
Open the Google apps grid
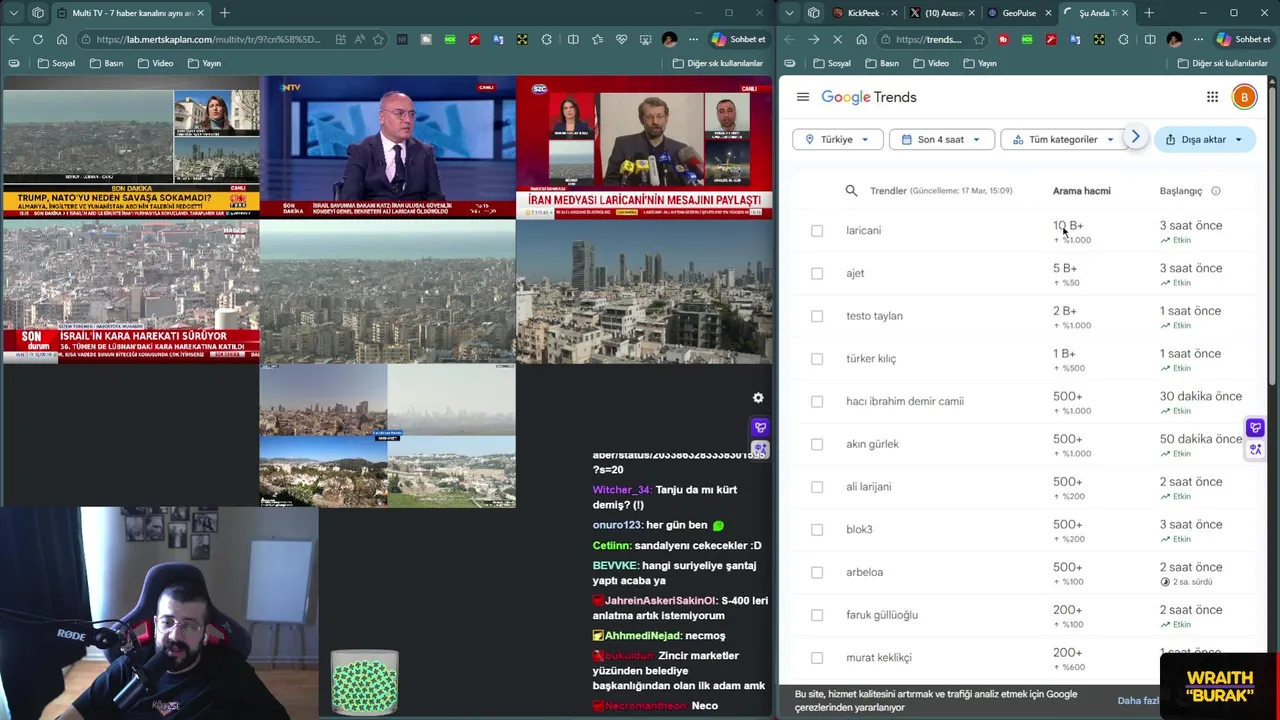pos(1212,97)
